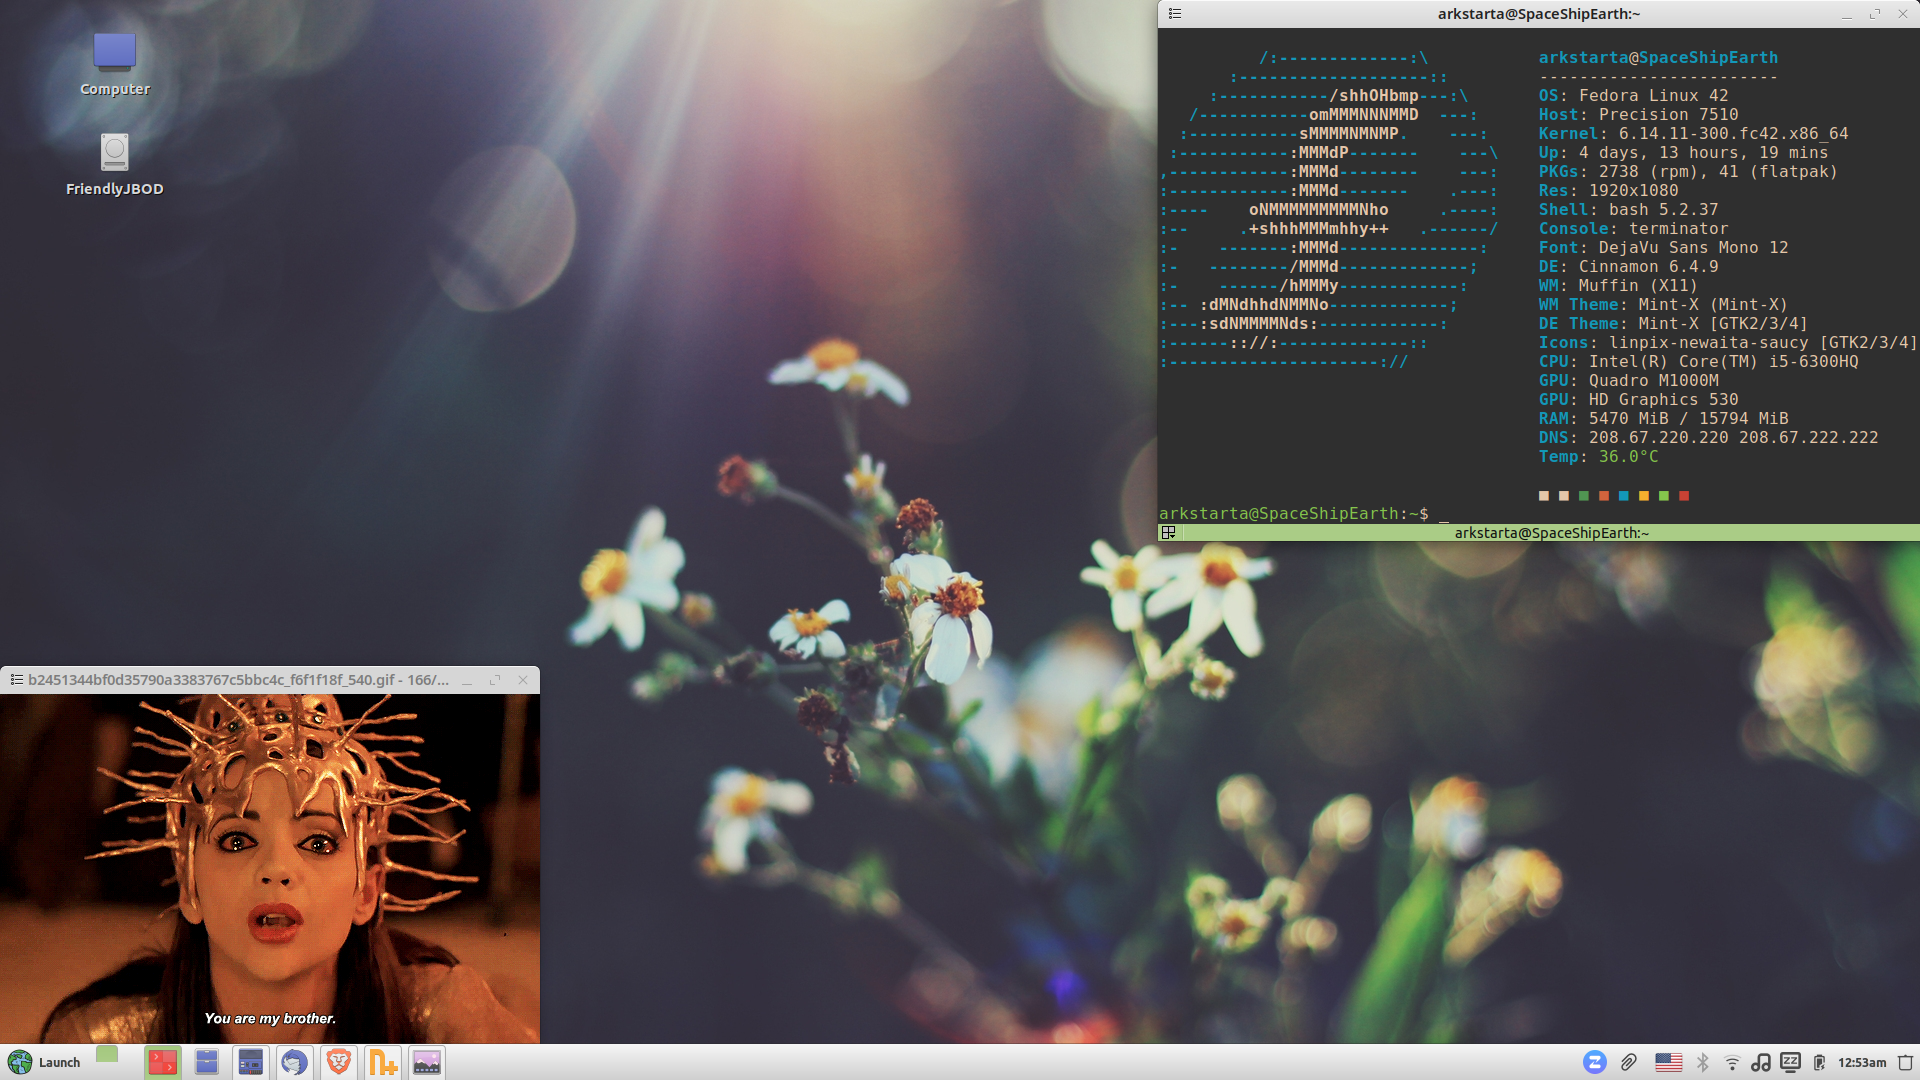Viewport: 1920px width, 1080px height.
Task: Open the 12:53am clock calendar
Action: (x=1861, y=1062)
